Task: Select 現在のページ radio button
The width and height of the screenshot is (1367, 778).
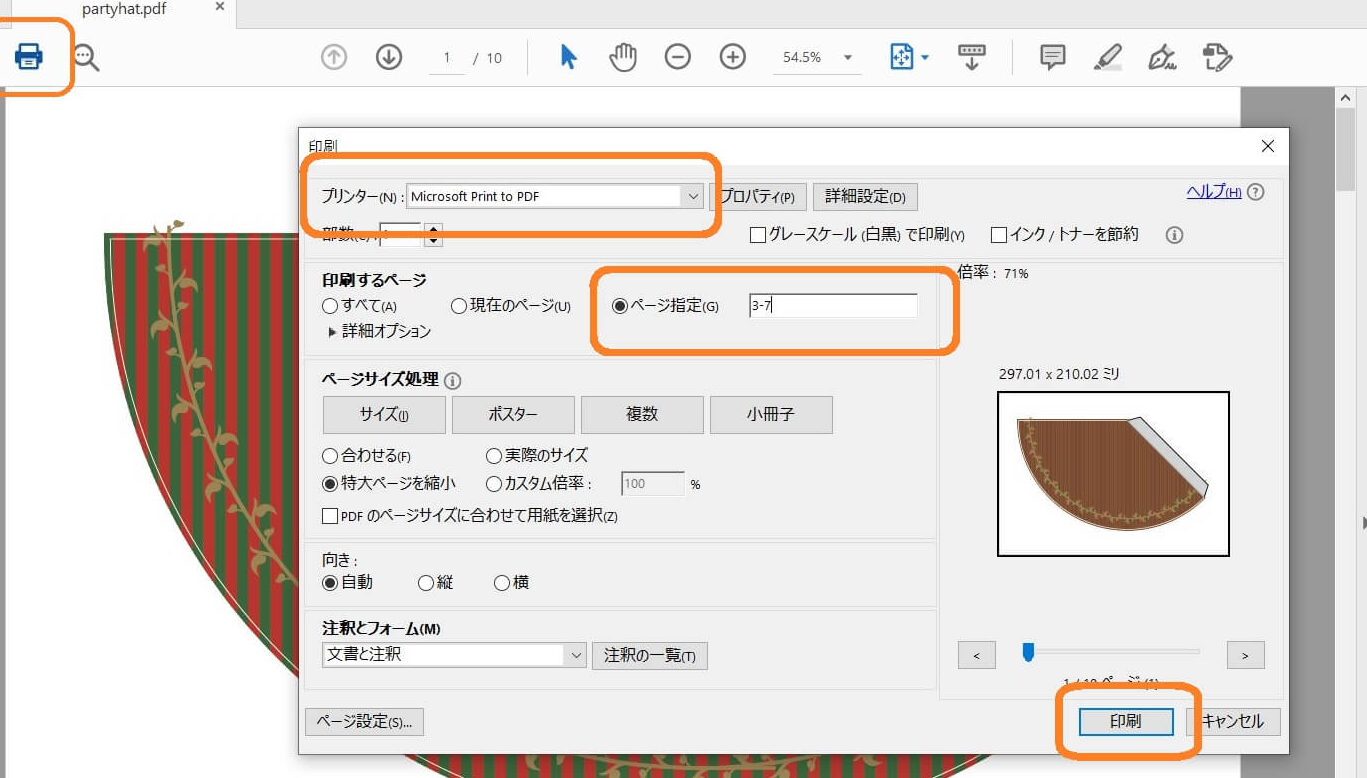Action: pos(459,306)
